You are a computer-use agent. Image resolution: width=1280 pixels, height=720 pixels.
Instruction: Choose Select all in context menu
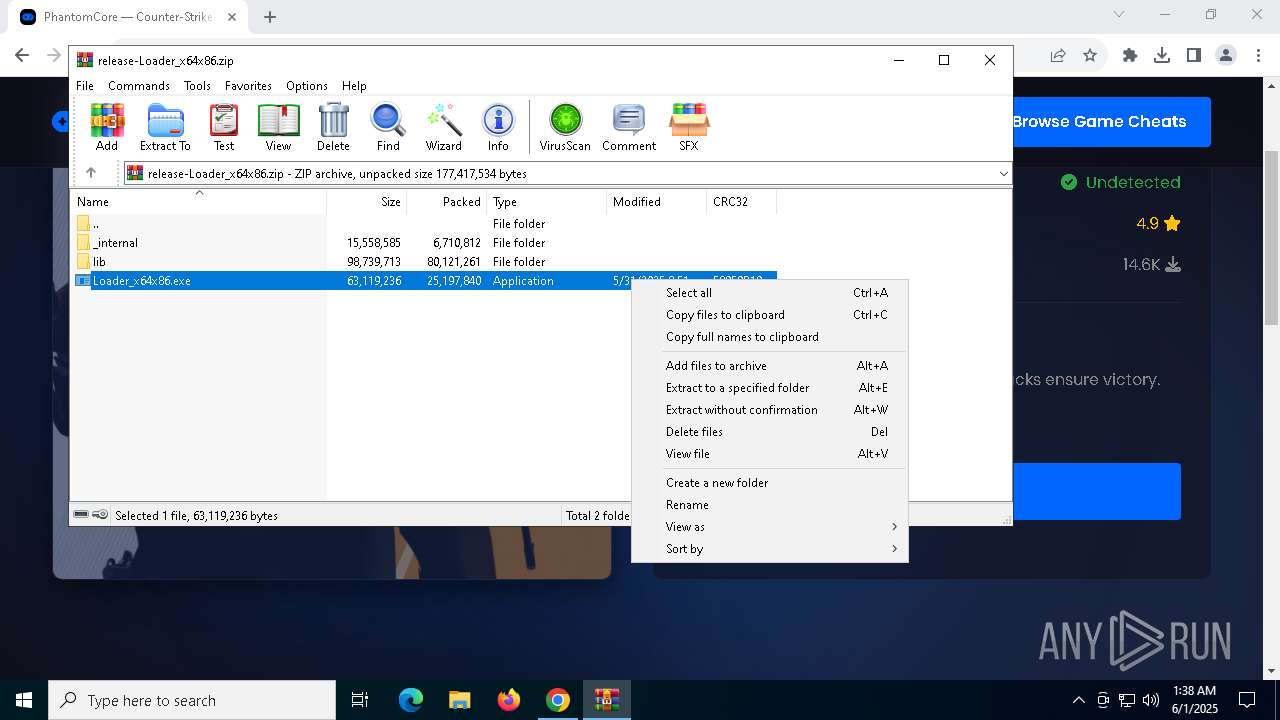770,293
